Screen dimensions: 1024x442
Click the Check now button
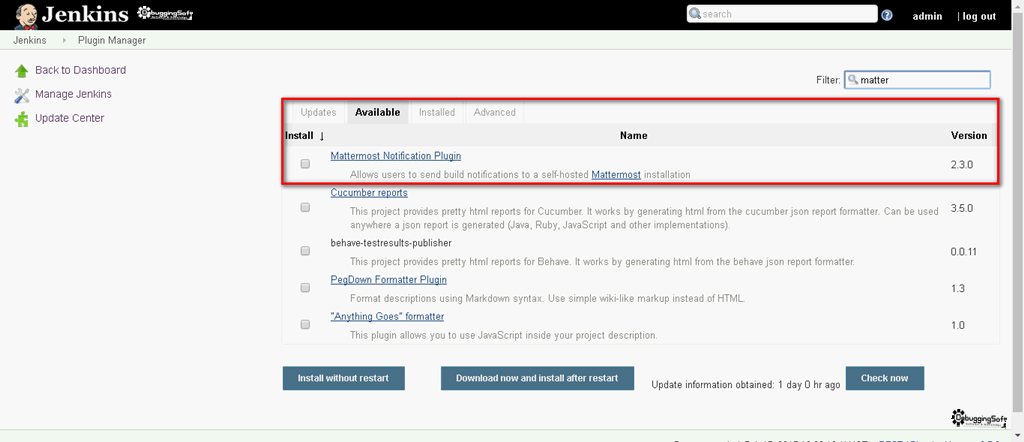click(884, 378)
